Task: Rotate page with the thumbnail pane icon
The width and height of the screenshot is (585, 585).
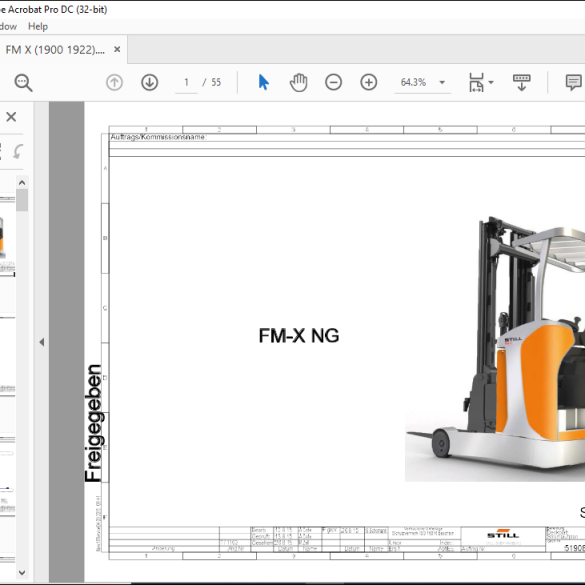Action: coord(18,151)
